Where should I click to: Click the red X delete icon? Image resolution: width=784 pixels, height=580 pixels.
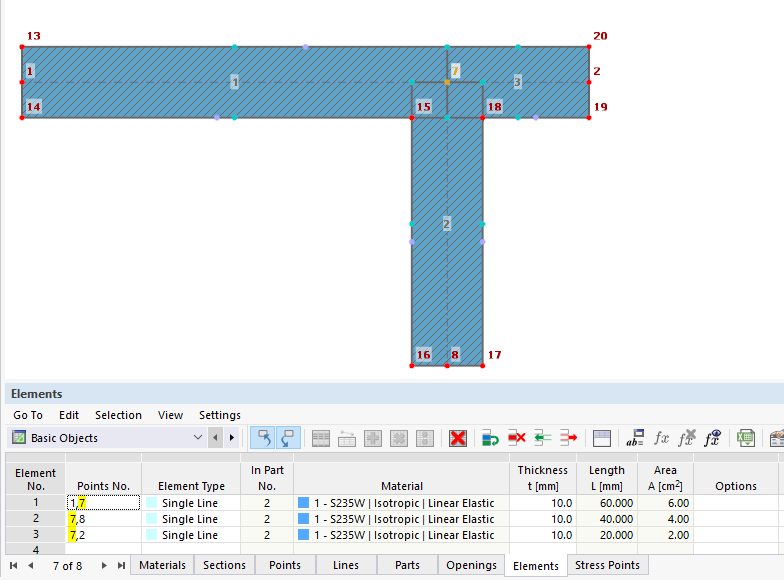coord(458,438)
